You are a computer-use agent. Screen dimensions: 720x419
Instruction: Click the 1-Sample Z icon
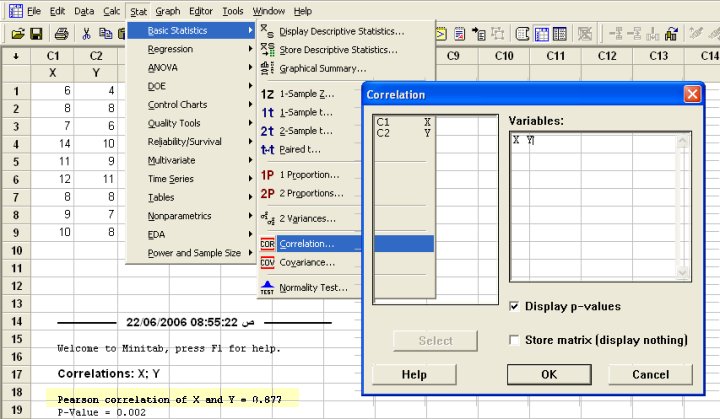click(x=267, y=94)
